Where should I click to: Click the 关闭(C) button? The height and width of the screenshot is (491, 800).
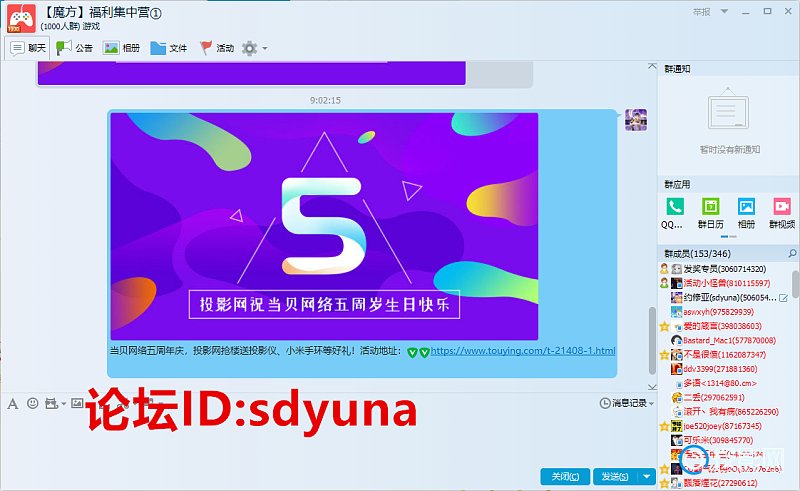[x=565, y=477]
